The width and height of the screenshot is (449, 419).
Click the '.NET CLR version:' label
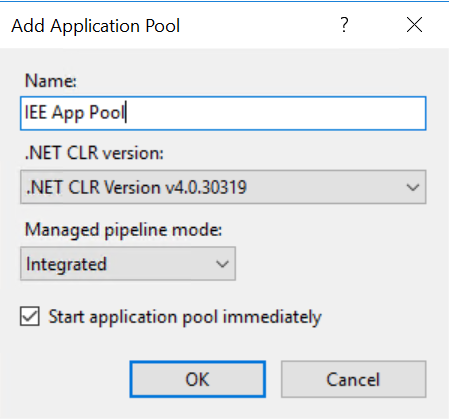[94, 153]
